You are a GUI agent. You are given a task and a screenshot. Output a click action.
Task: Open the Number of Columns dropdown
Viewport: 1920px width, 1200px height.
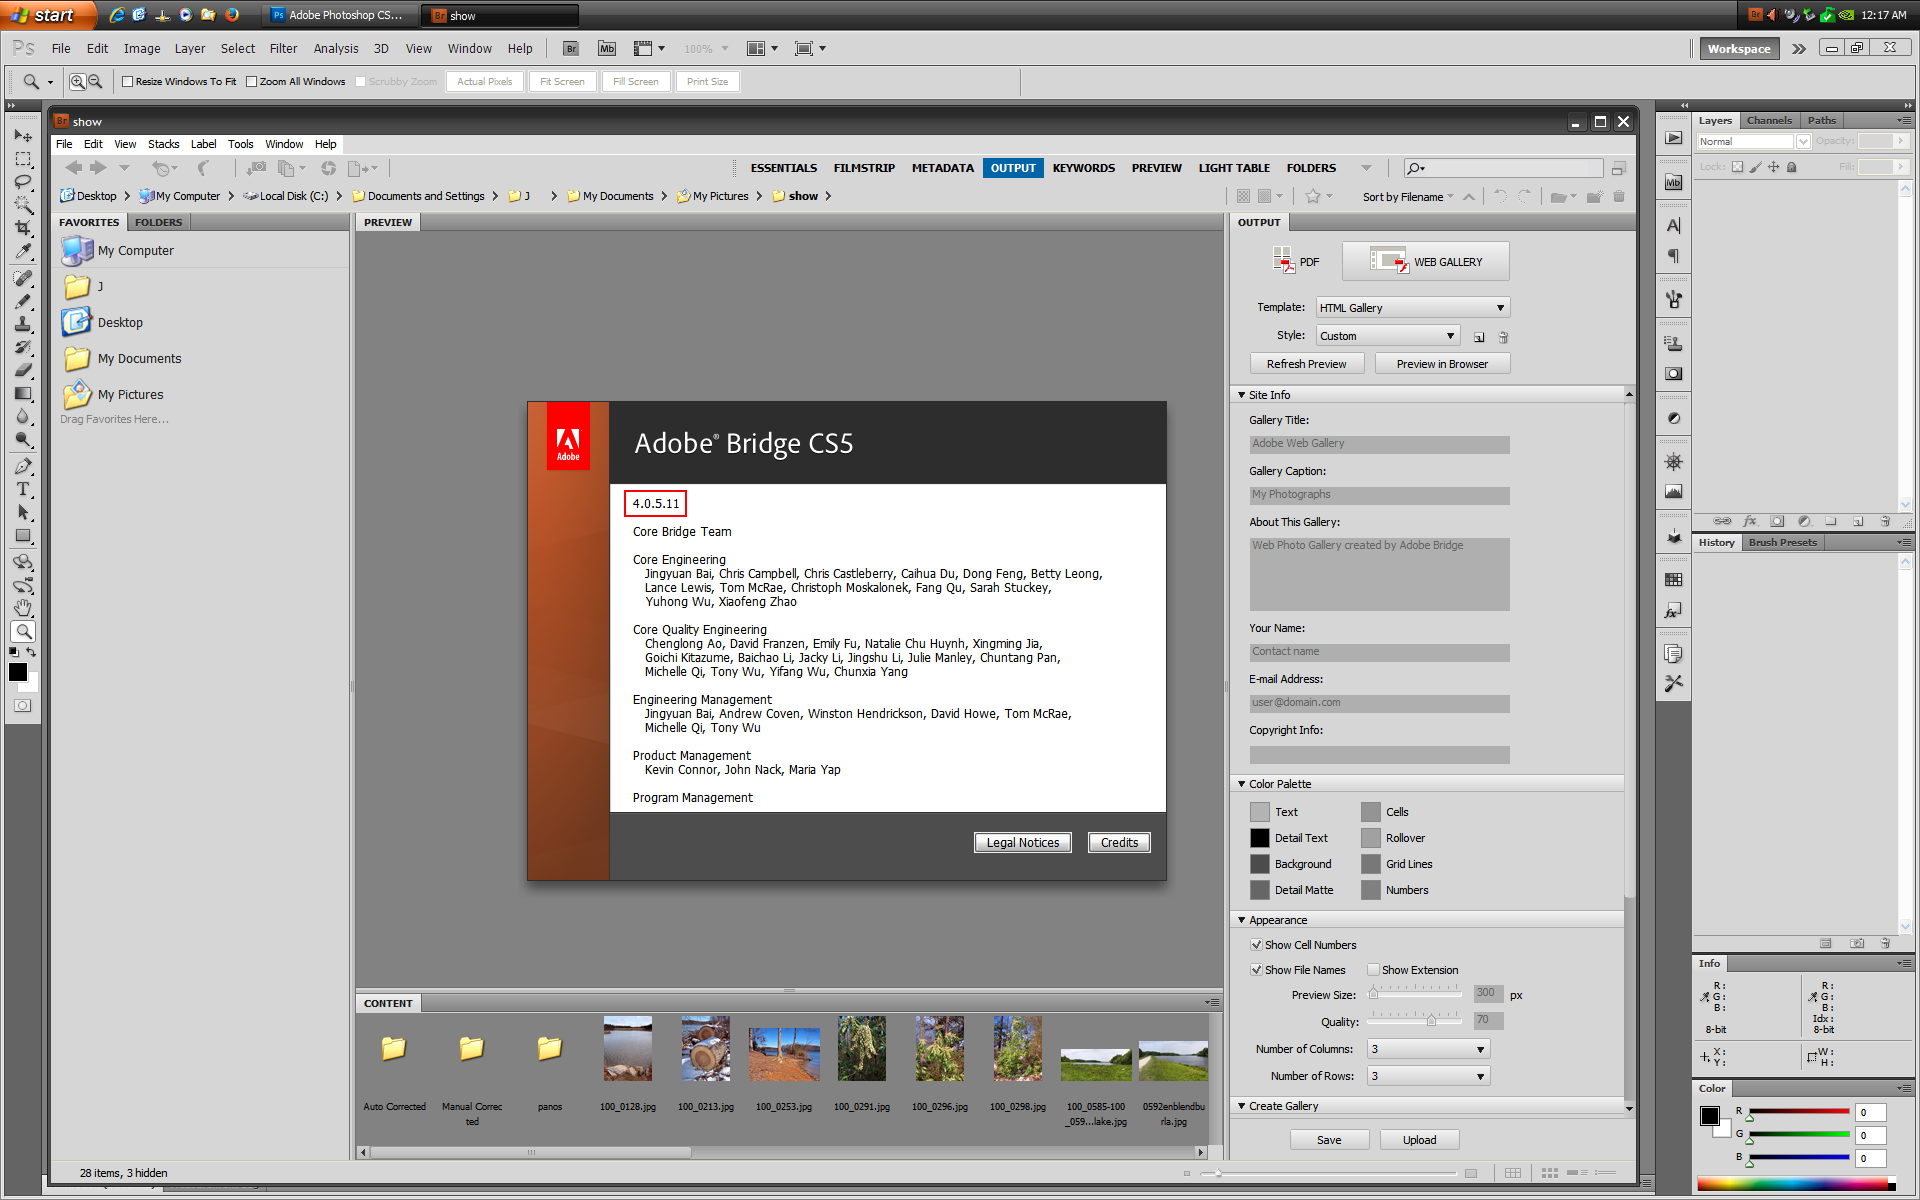click(1428, 1049)
